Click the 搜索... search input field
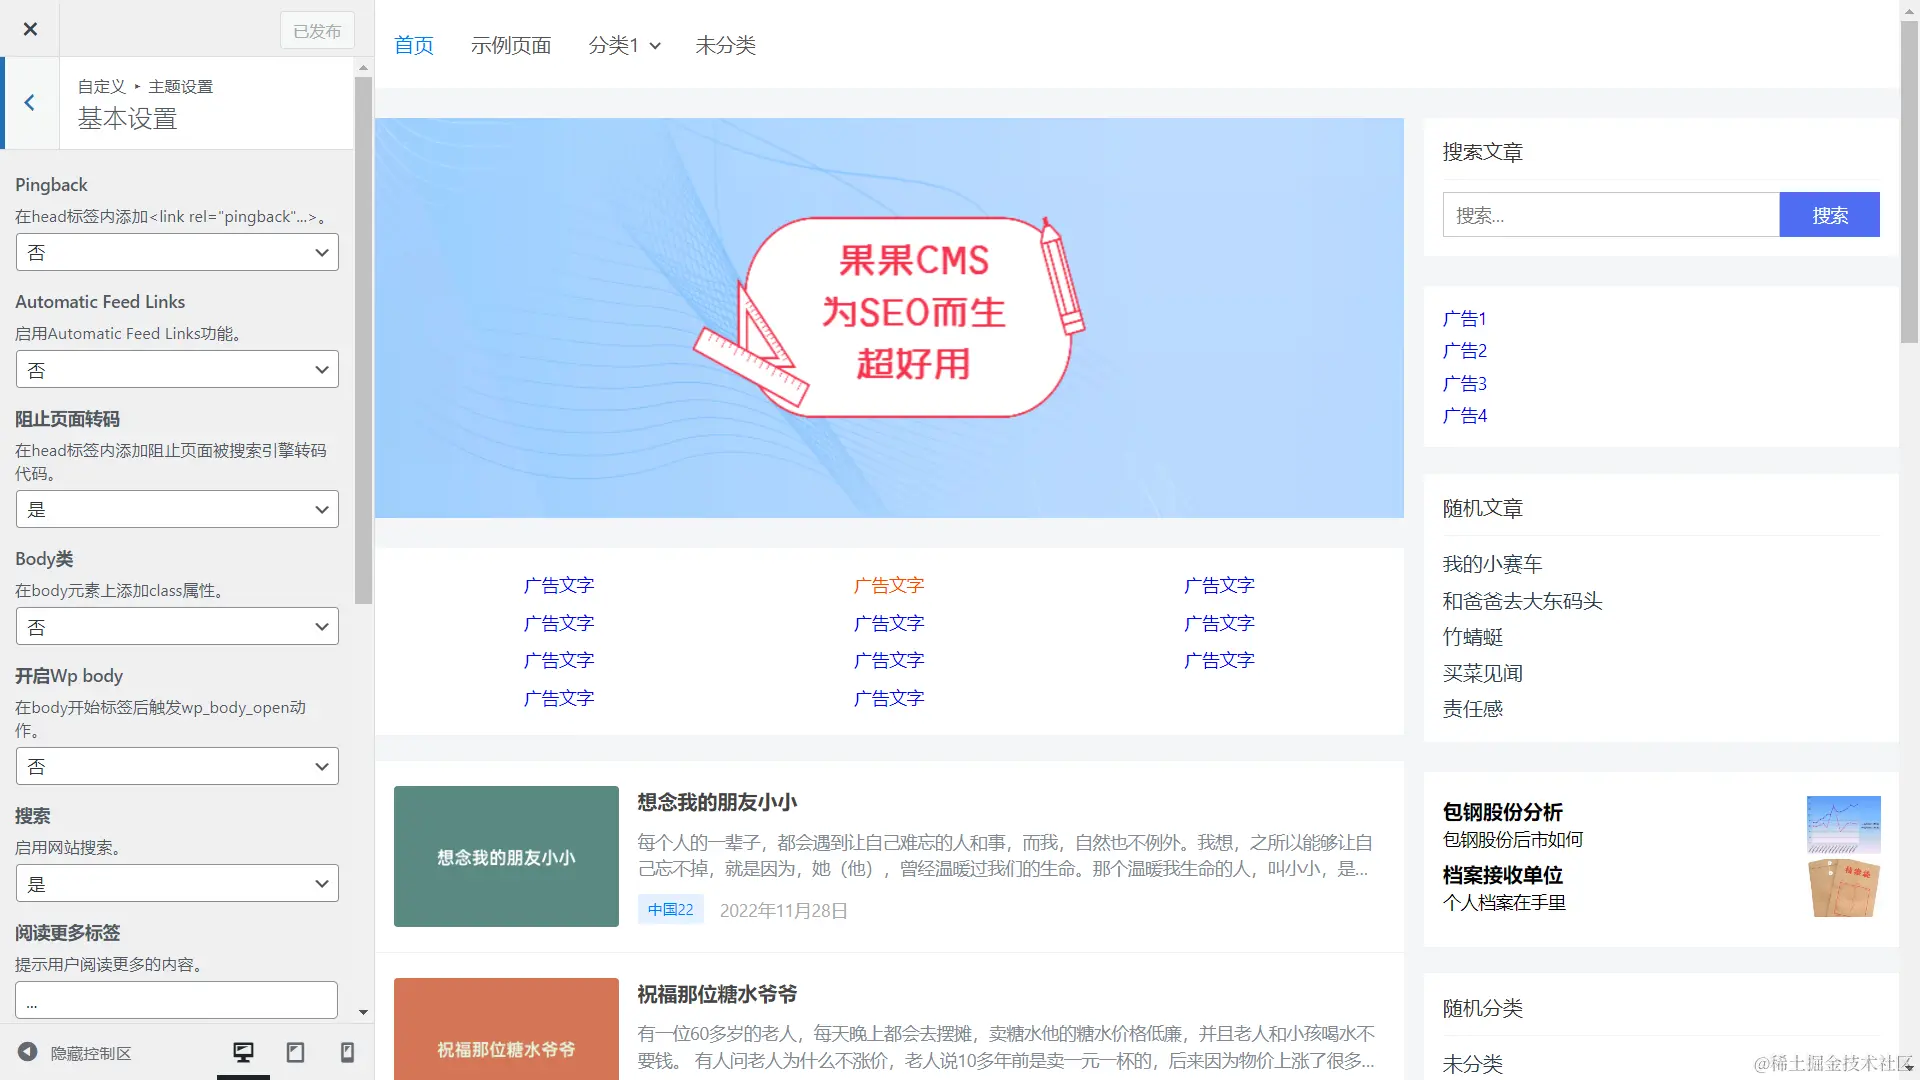 click(x=1610, y=215)
